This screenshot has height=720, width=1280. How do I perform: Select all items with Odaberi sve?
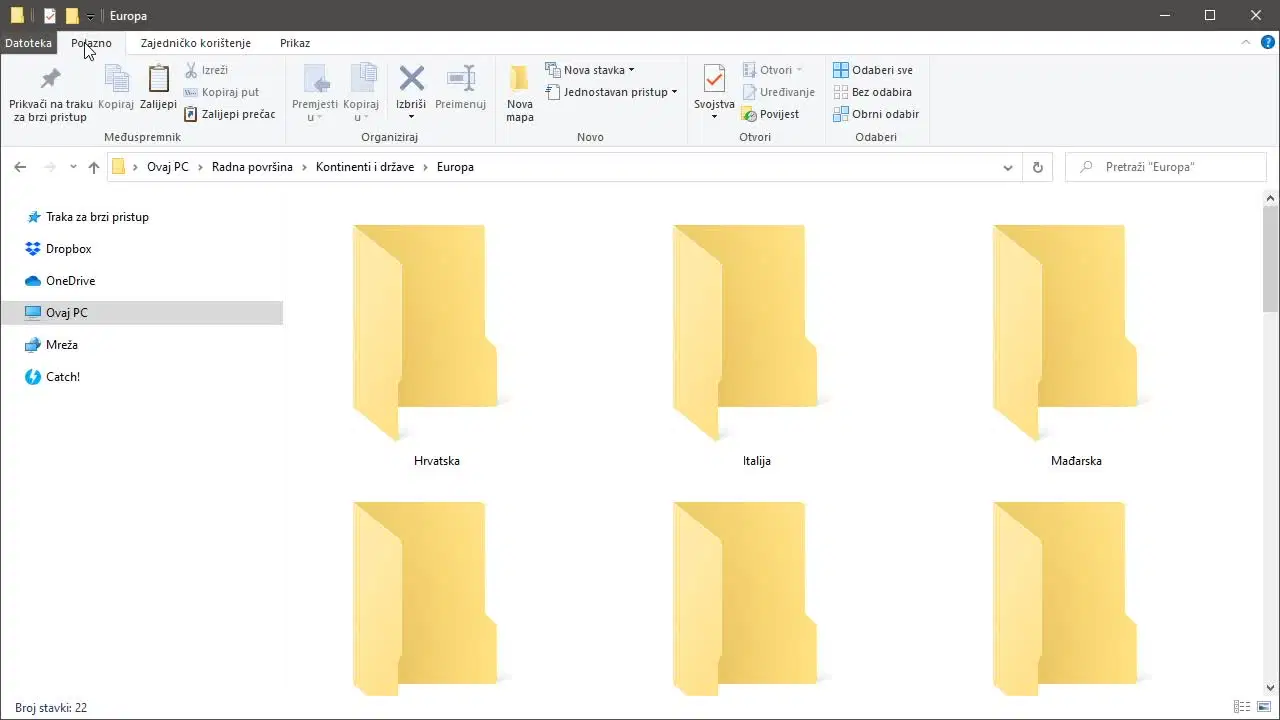pyautogui.click(x=873, y=70)
